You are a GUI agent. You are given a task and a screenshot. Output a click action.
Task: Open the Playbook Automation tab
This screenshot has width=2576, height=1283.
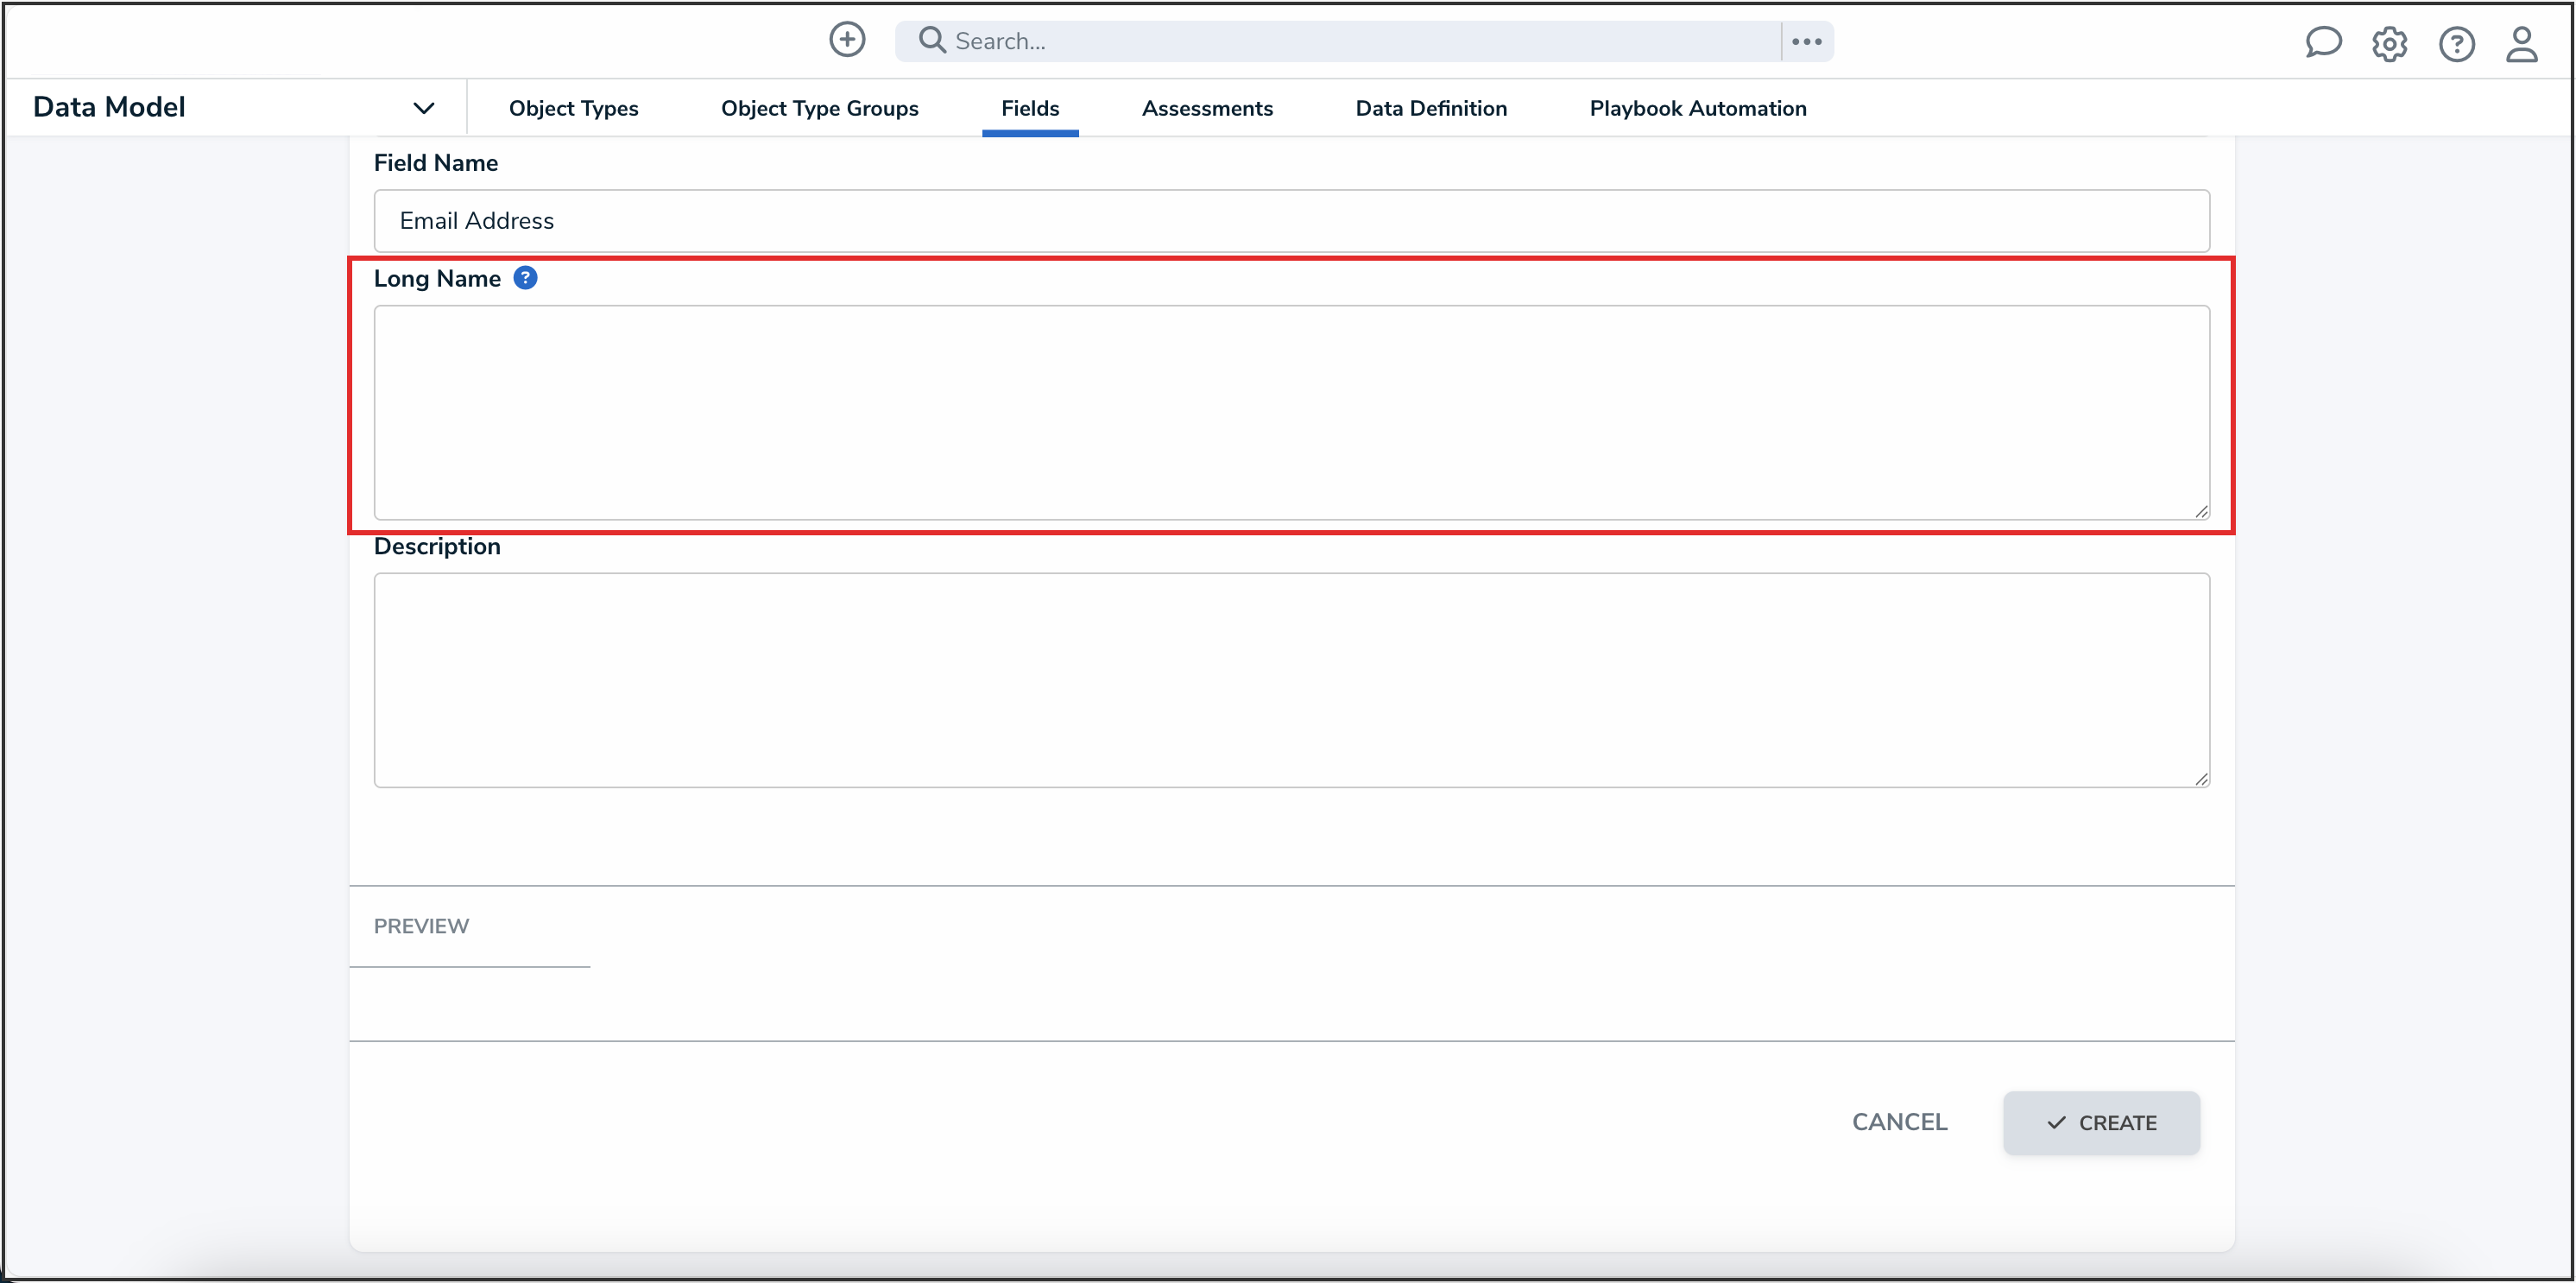tap(1697, 108)
